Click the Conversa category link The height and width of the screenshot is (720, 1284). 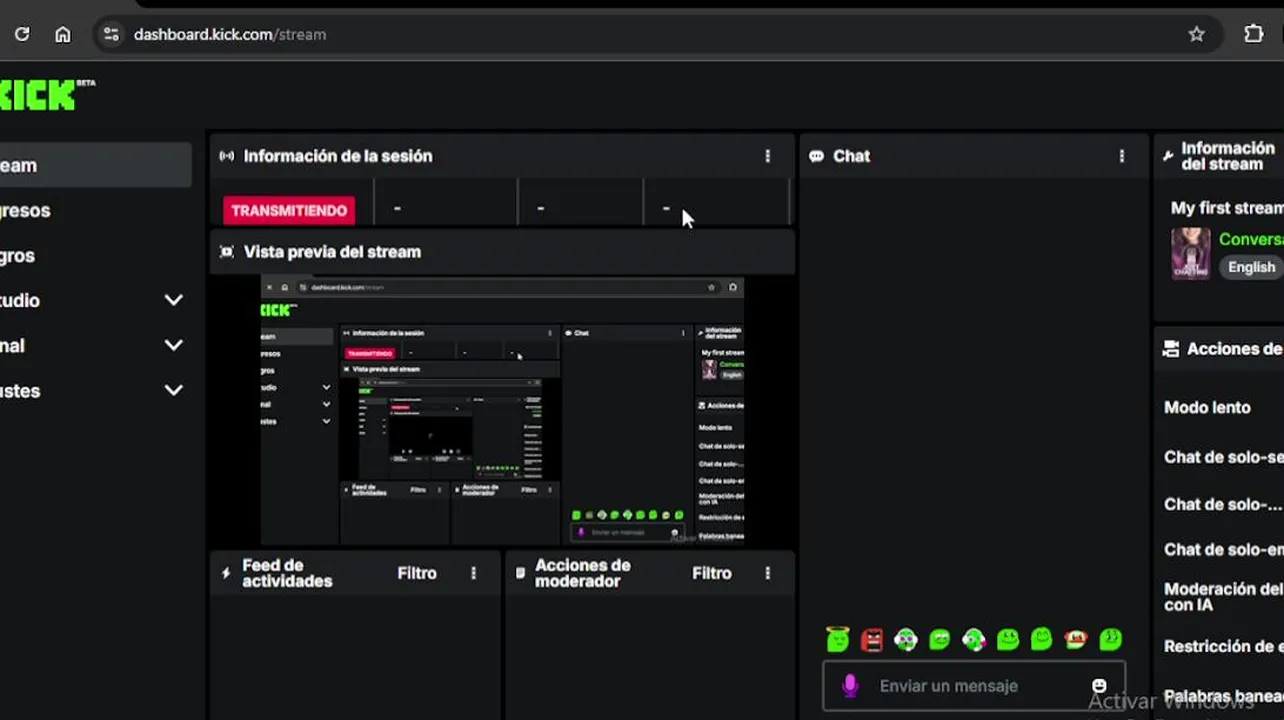(1251, 239)
